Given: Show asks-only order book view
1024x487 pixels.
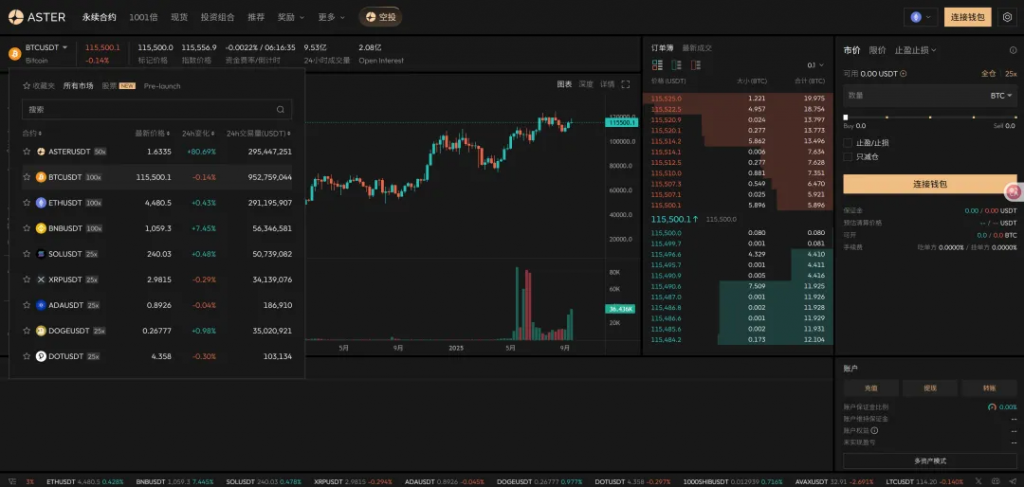Looking at the screenshot, I should point(696,65).
